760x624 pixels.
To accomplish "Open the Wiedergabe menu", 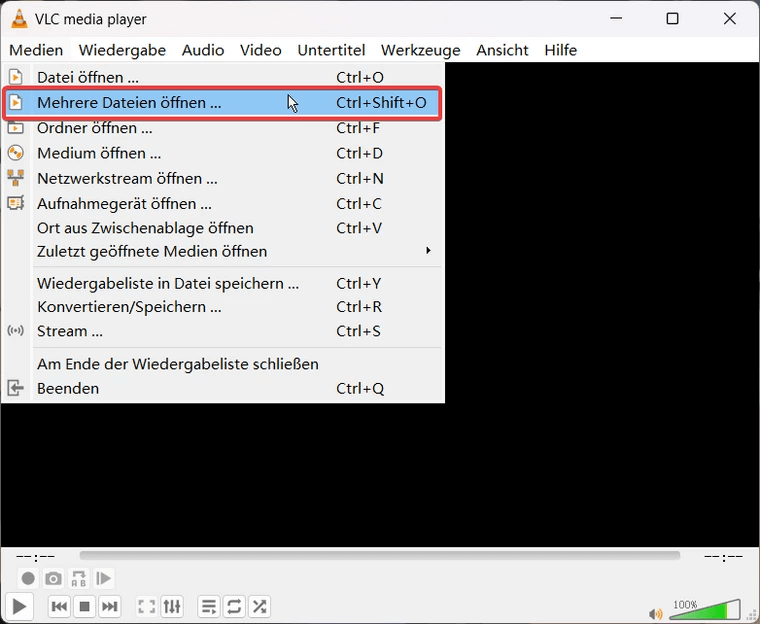I will tap(122, 50).
